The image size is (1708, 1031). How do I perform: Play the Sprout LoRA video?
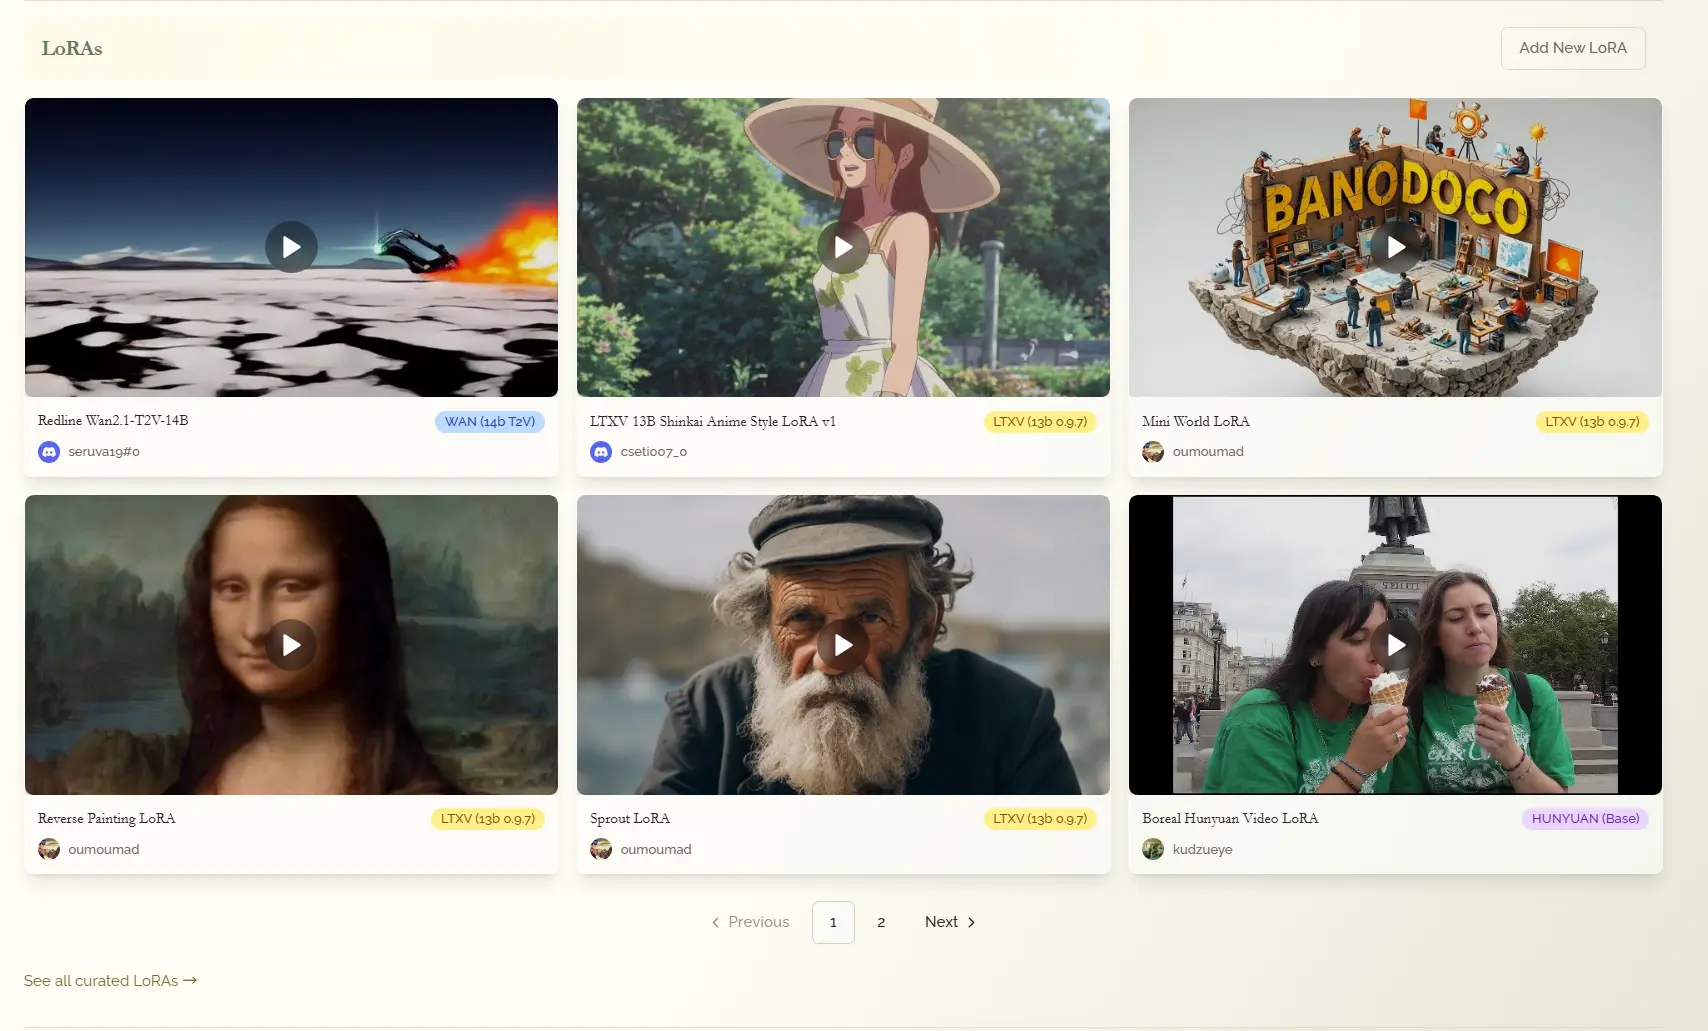pyautogui.click(x=843, y=645)
